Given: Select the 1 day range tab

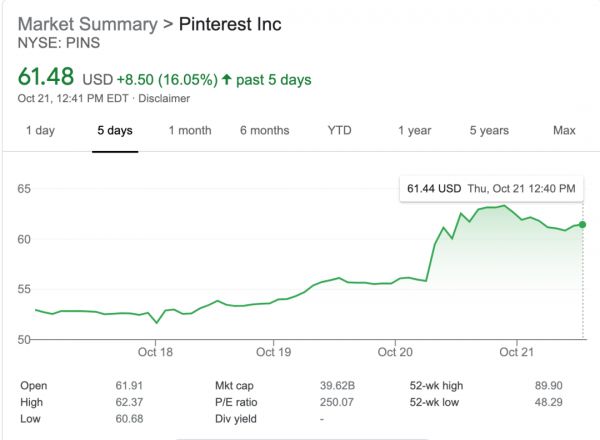Looking at the screenshot, I should click(x=40, y=131).
